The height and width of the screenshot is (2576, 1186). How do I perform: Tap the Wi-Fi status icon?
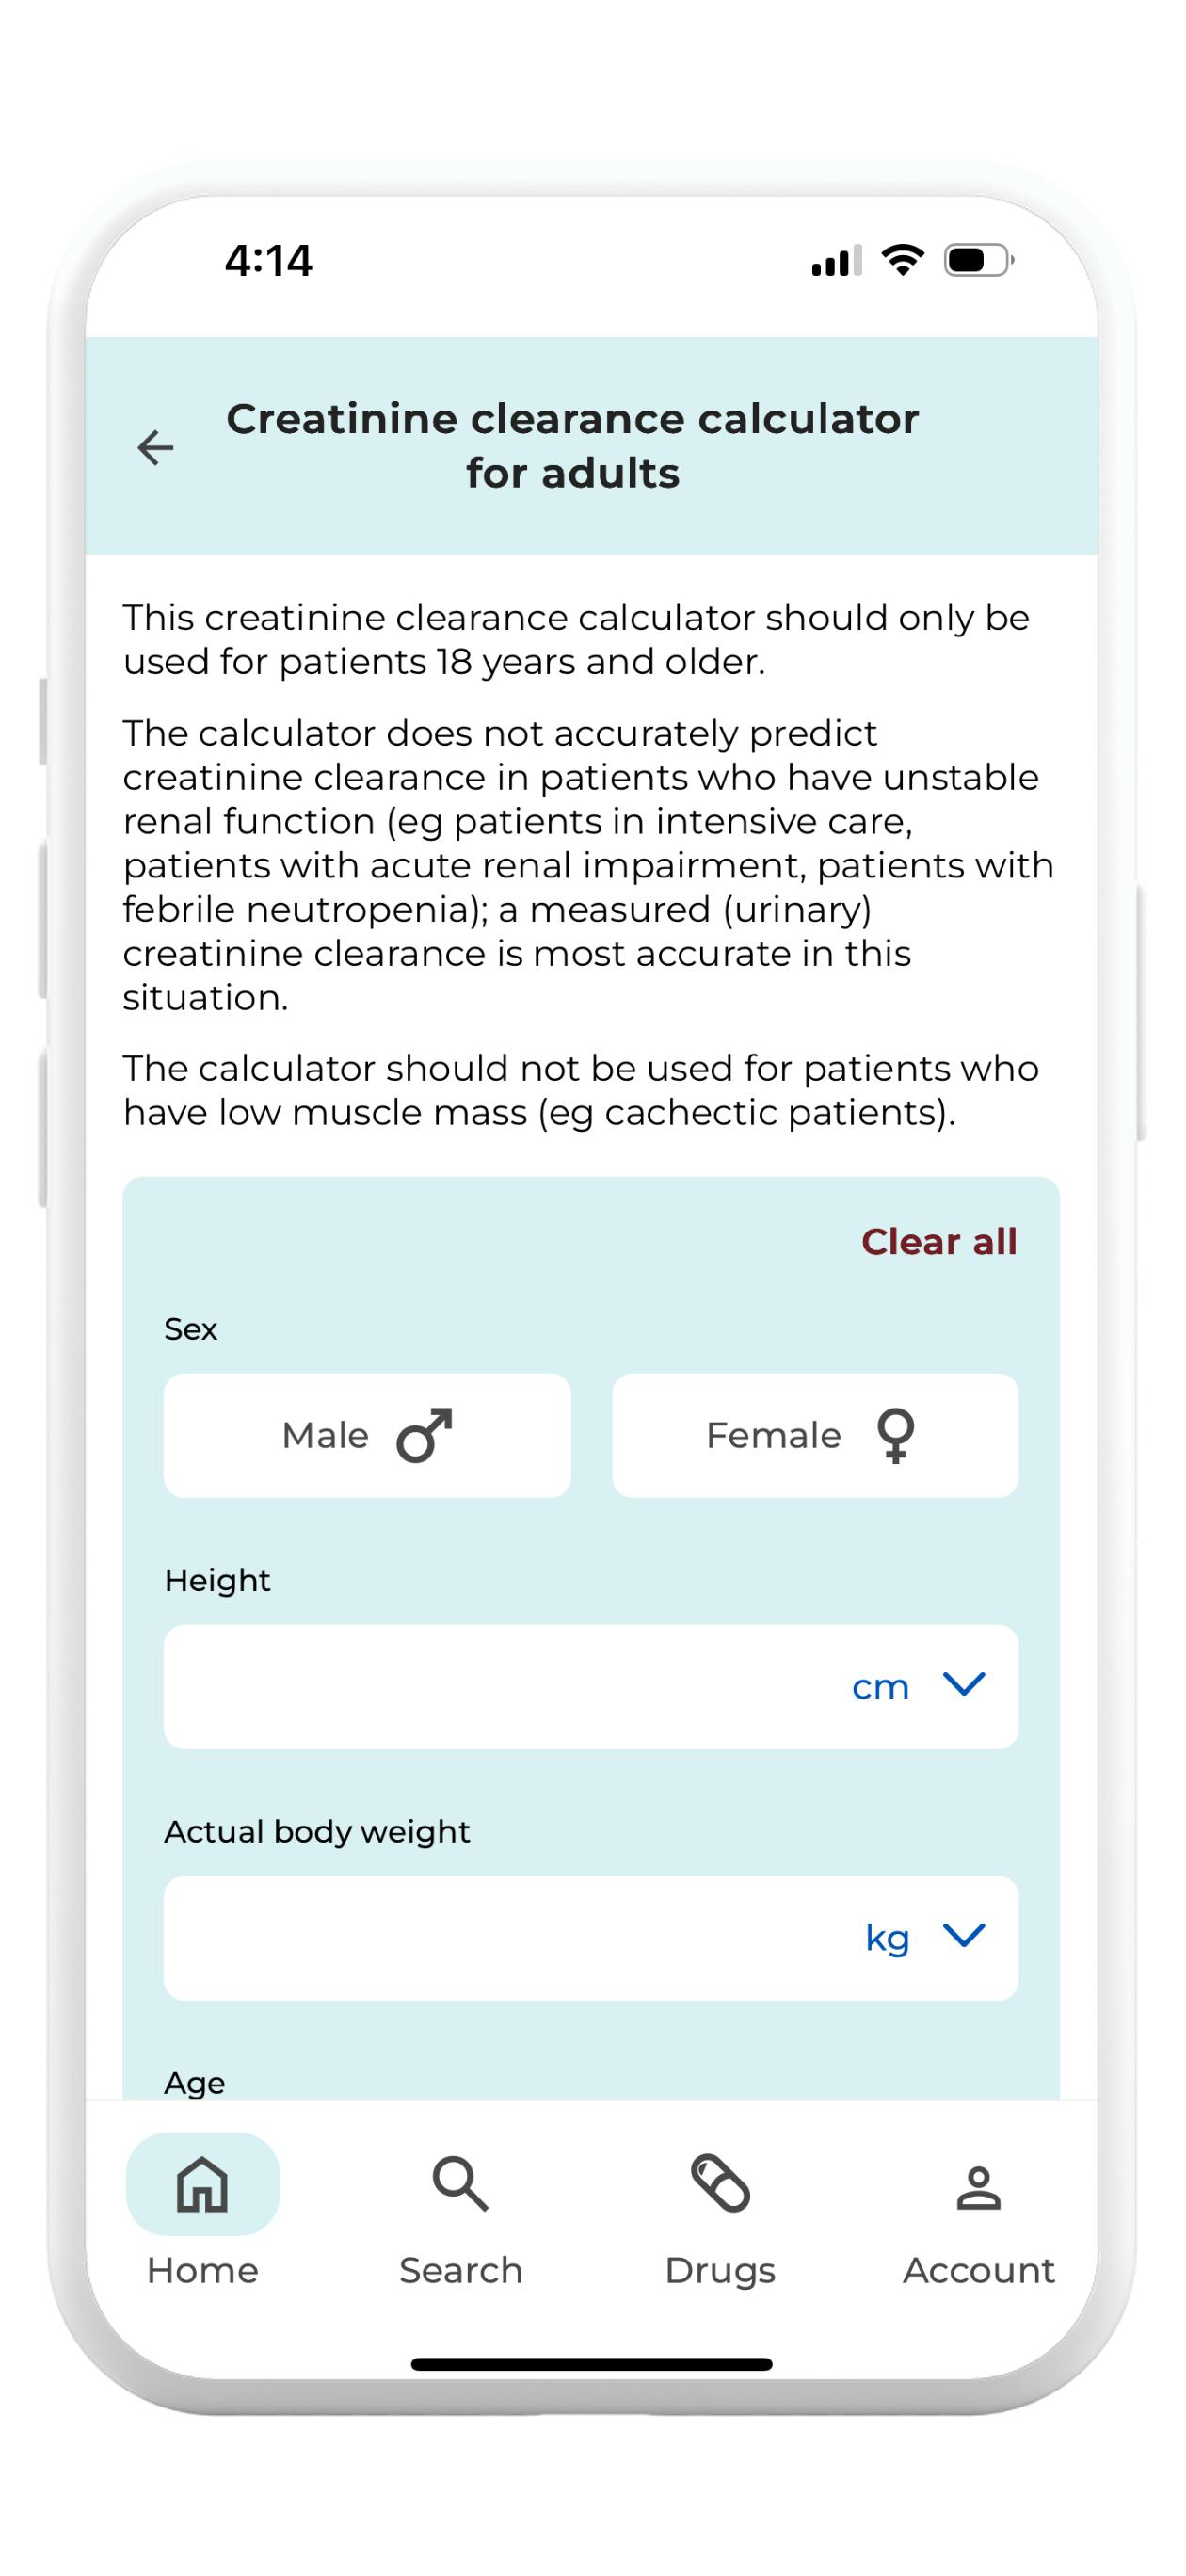point(902,260)
